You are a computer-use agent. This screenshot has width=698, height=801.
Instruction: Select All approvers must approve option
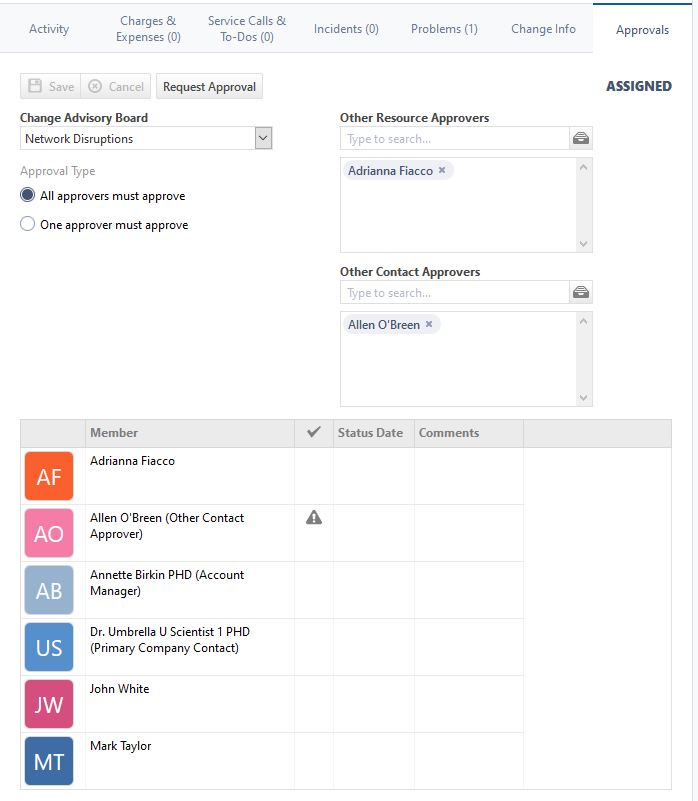(x=28, y=196)
